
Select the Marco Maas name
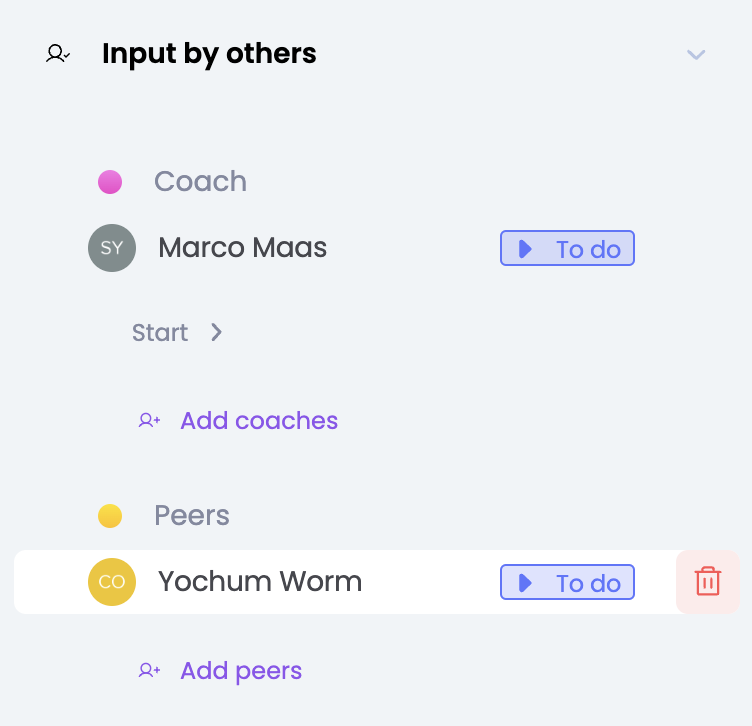tap(242, 248)
